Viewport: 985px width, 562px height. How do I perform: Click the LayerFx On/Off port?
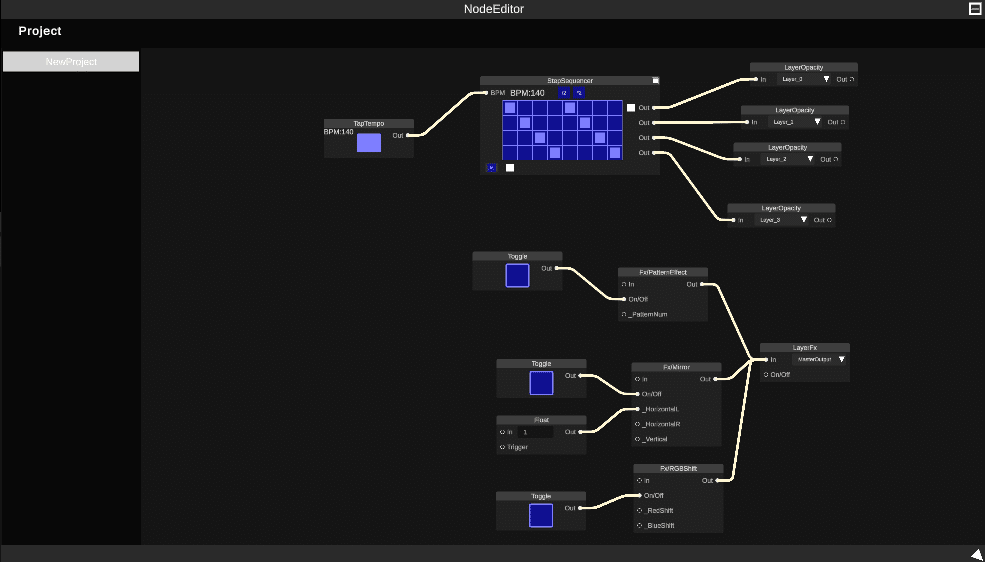(x=766, y=375)
